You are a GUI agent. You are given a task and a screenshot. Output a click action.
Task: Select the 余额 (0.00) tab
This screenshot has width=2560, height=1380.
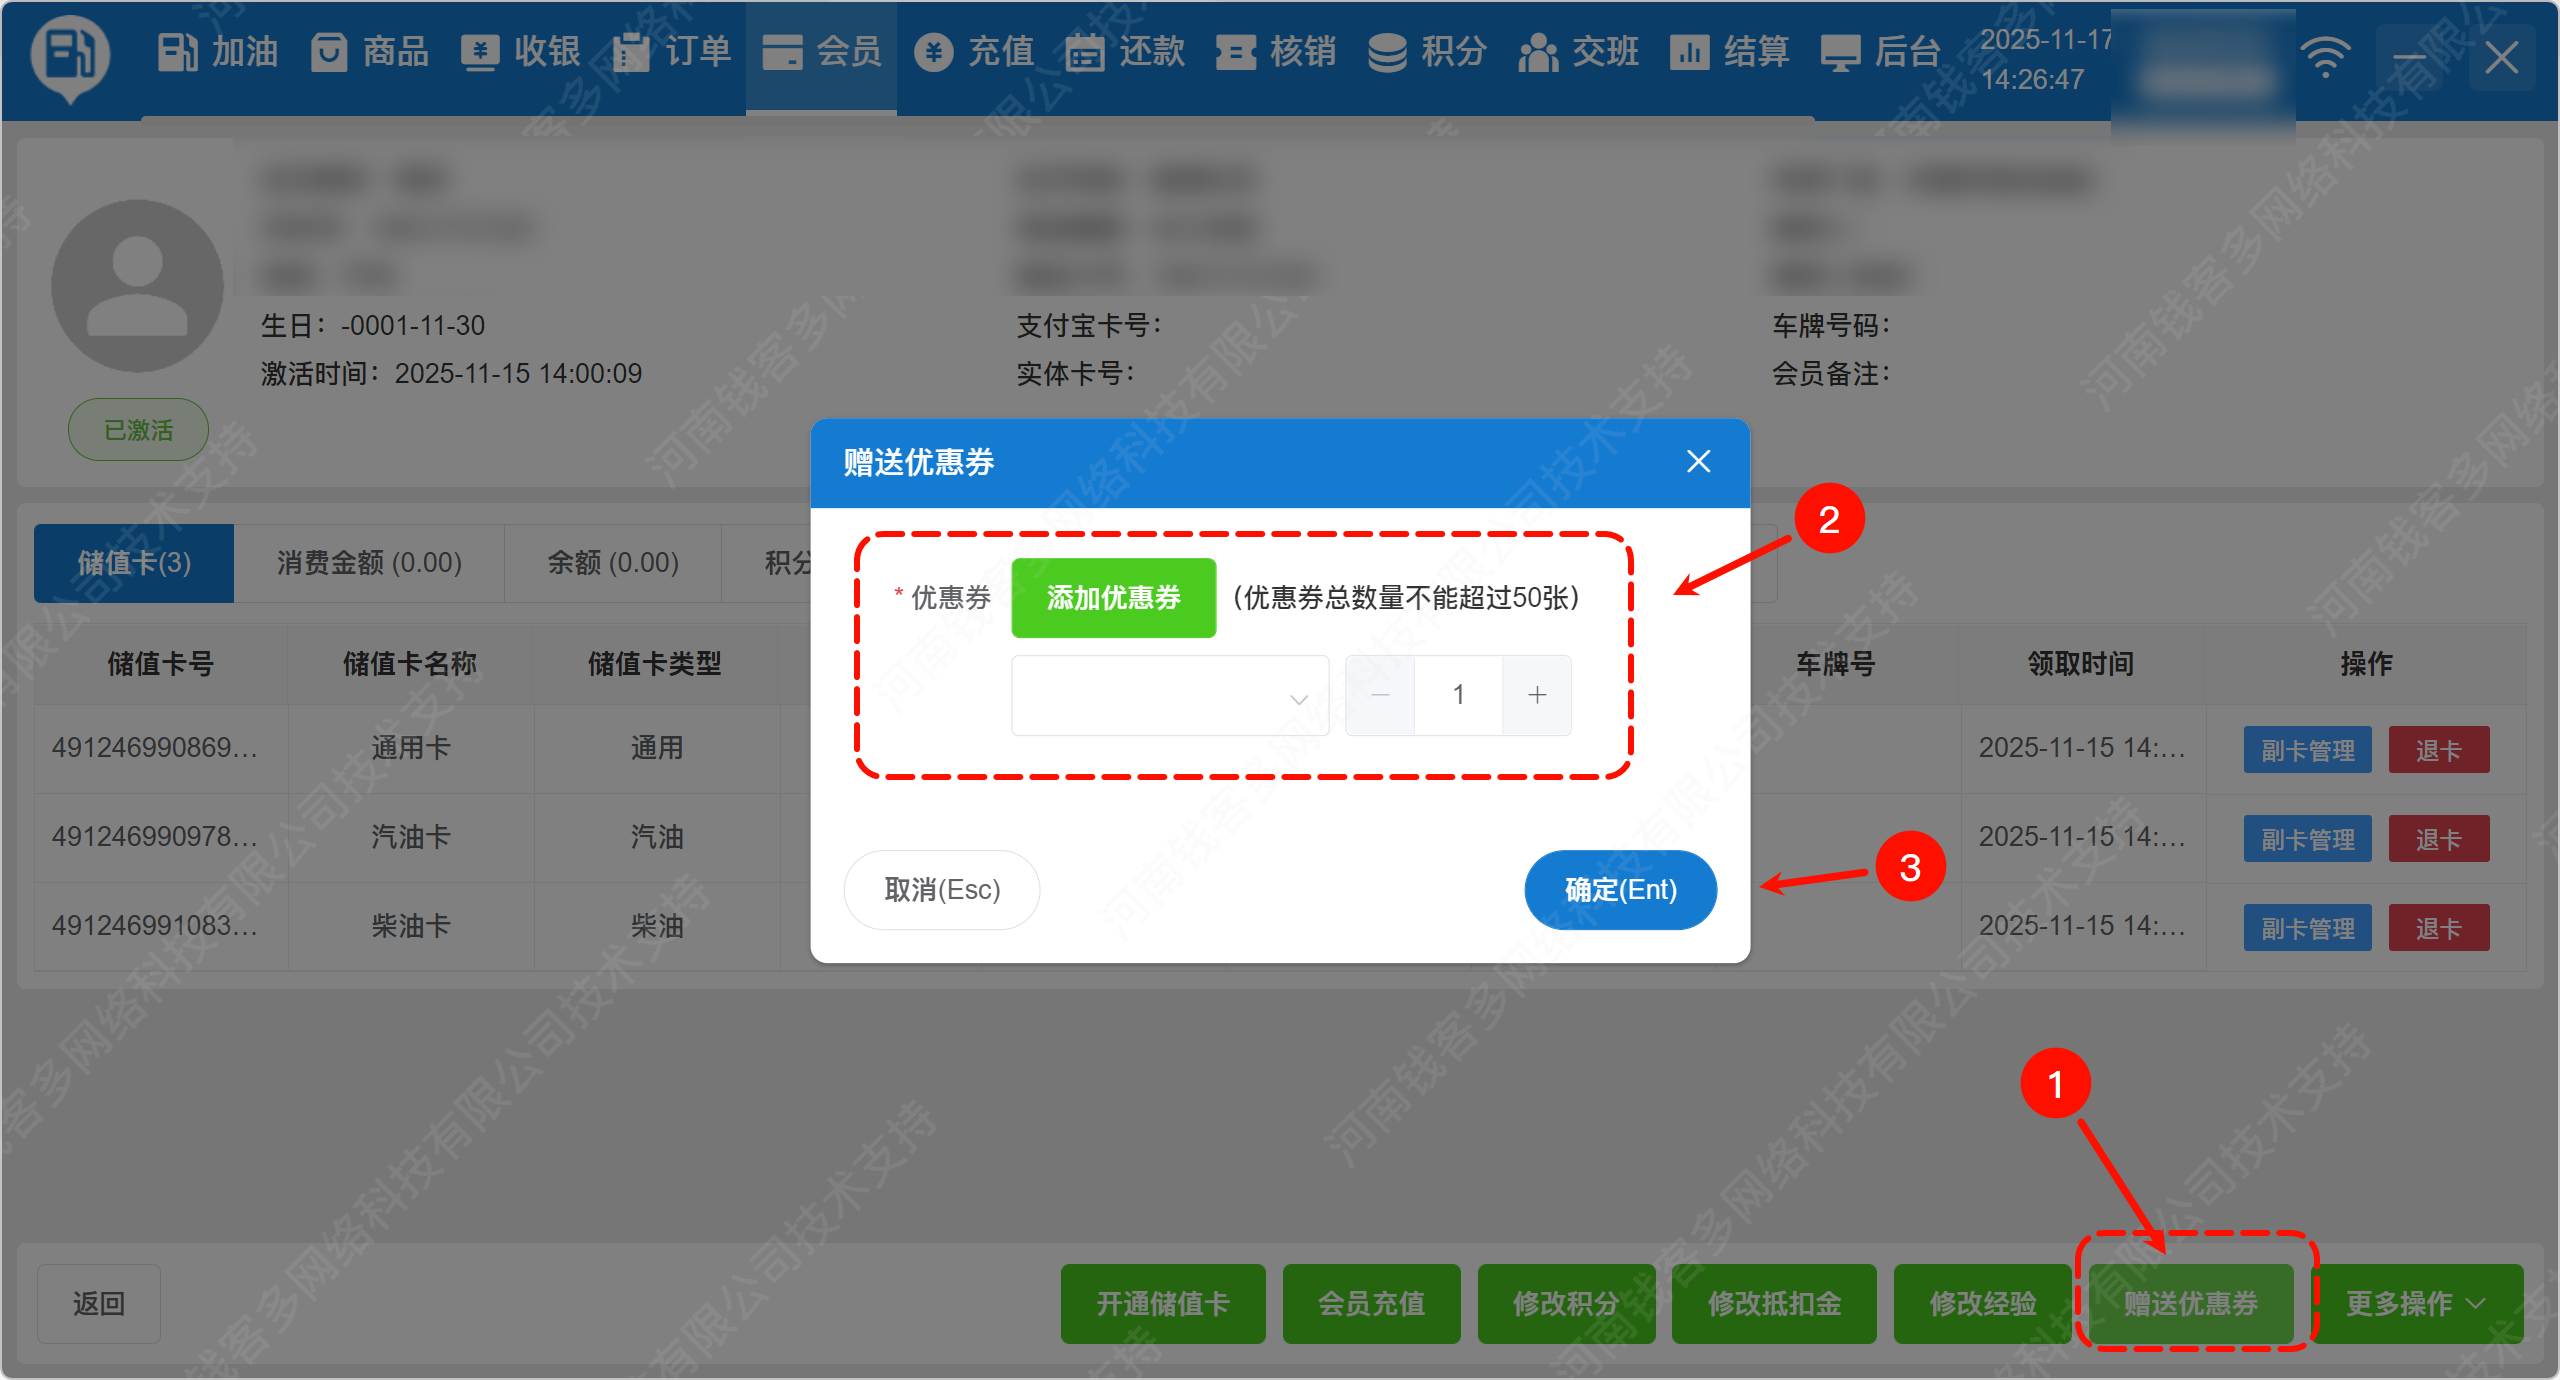point(613,563)
